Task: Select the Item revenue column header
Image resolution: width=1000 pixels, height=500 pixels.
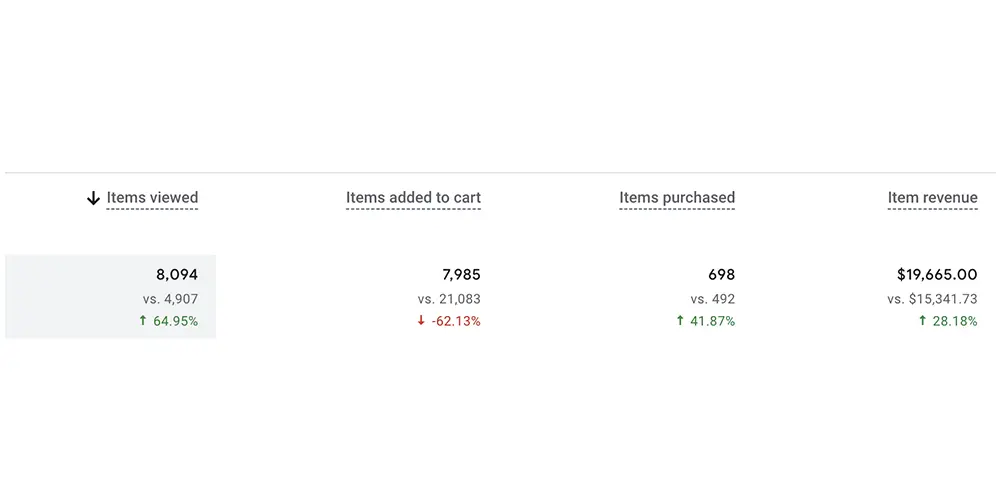Action: pyautogui.click(x=932, y=198)
